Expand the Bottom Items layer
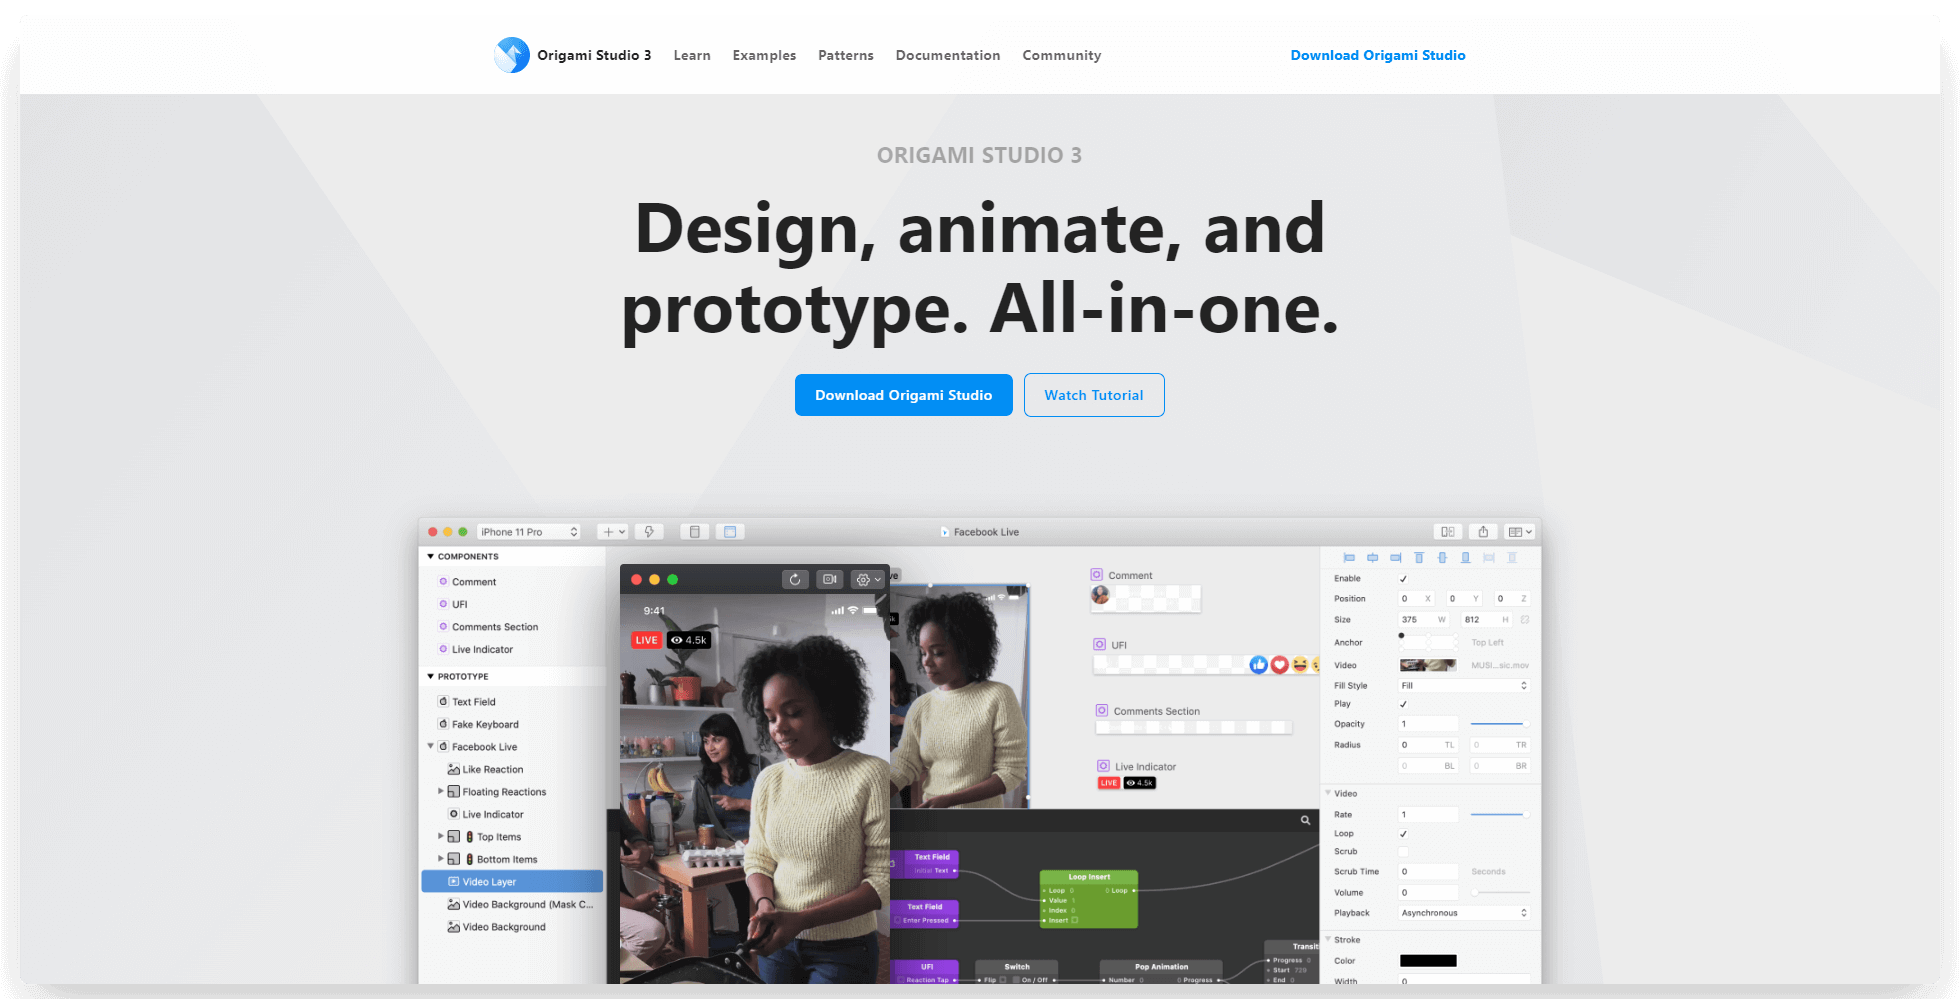1960x999 pixels. point(441,859)
